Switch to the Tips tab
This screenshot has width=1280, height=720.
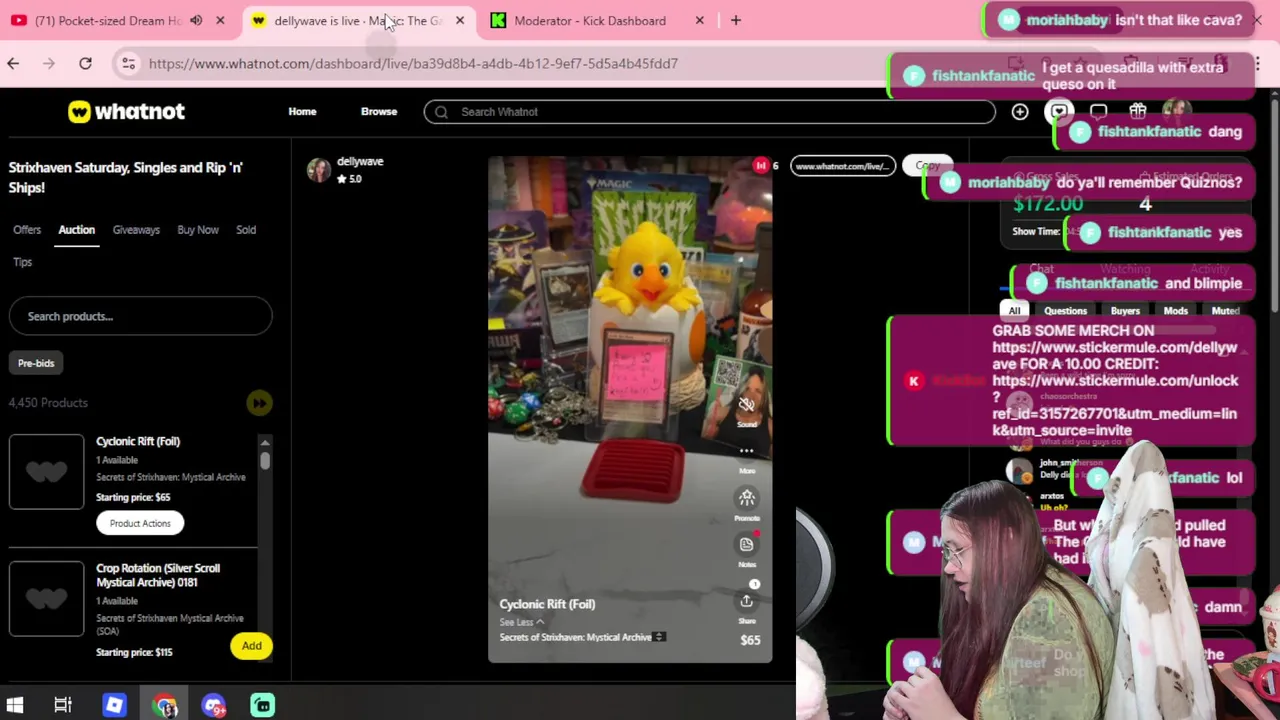click(22, 262)
